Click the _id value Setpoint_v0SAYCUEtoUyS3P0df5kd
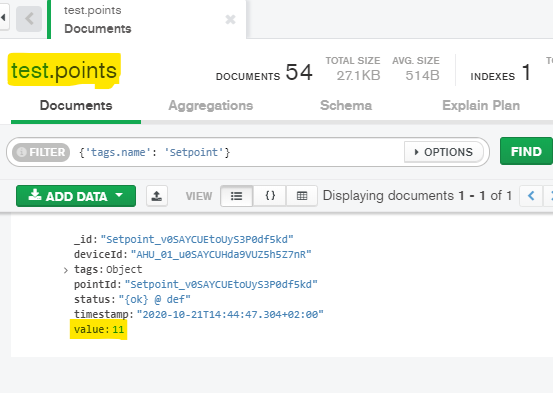Screen dimensions: 553x393 tap(197, 239)
